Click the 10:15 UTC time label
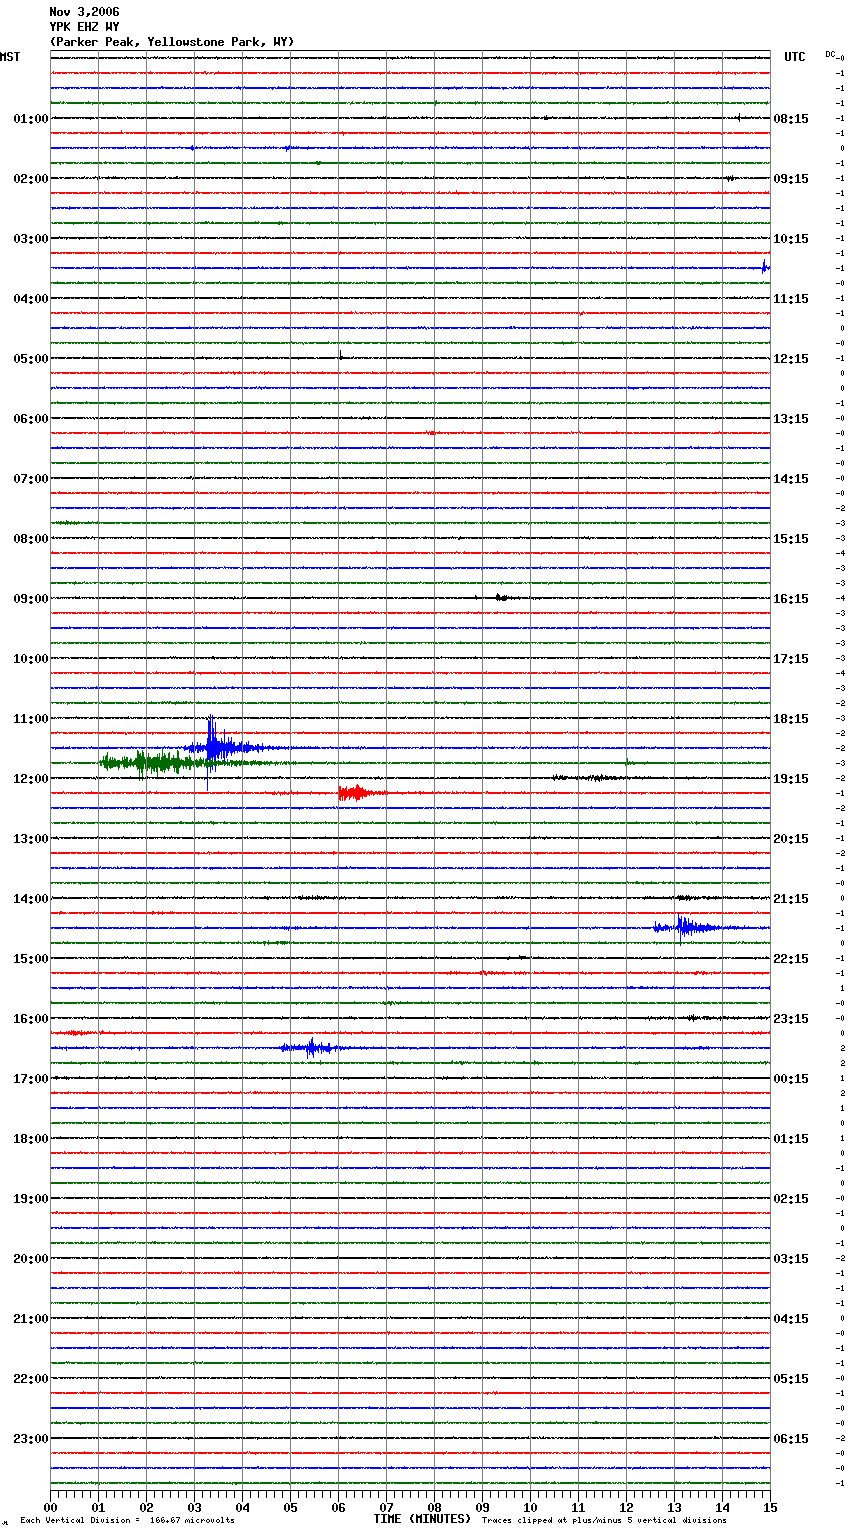 pyautogui.click(x=791, y=239)
